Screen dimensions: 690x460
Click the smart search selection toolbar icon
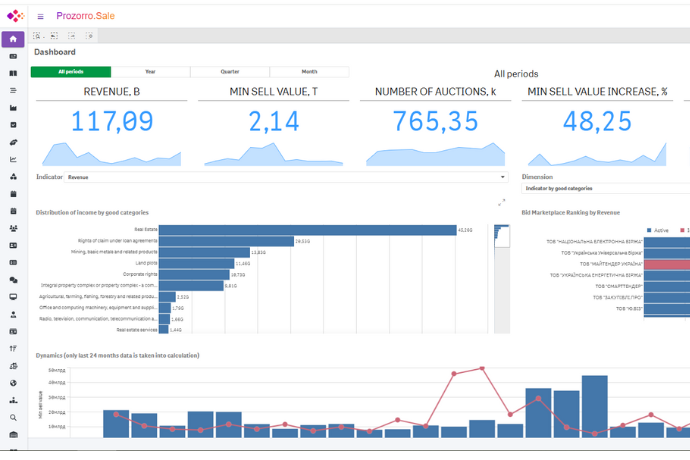[38, 35]
